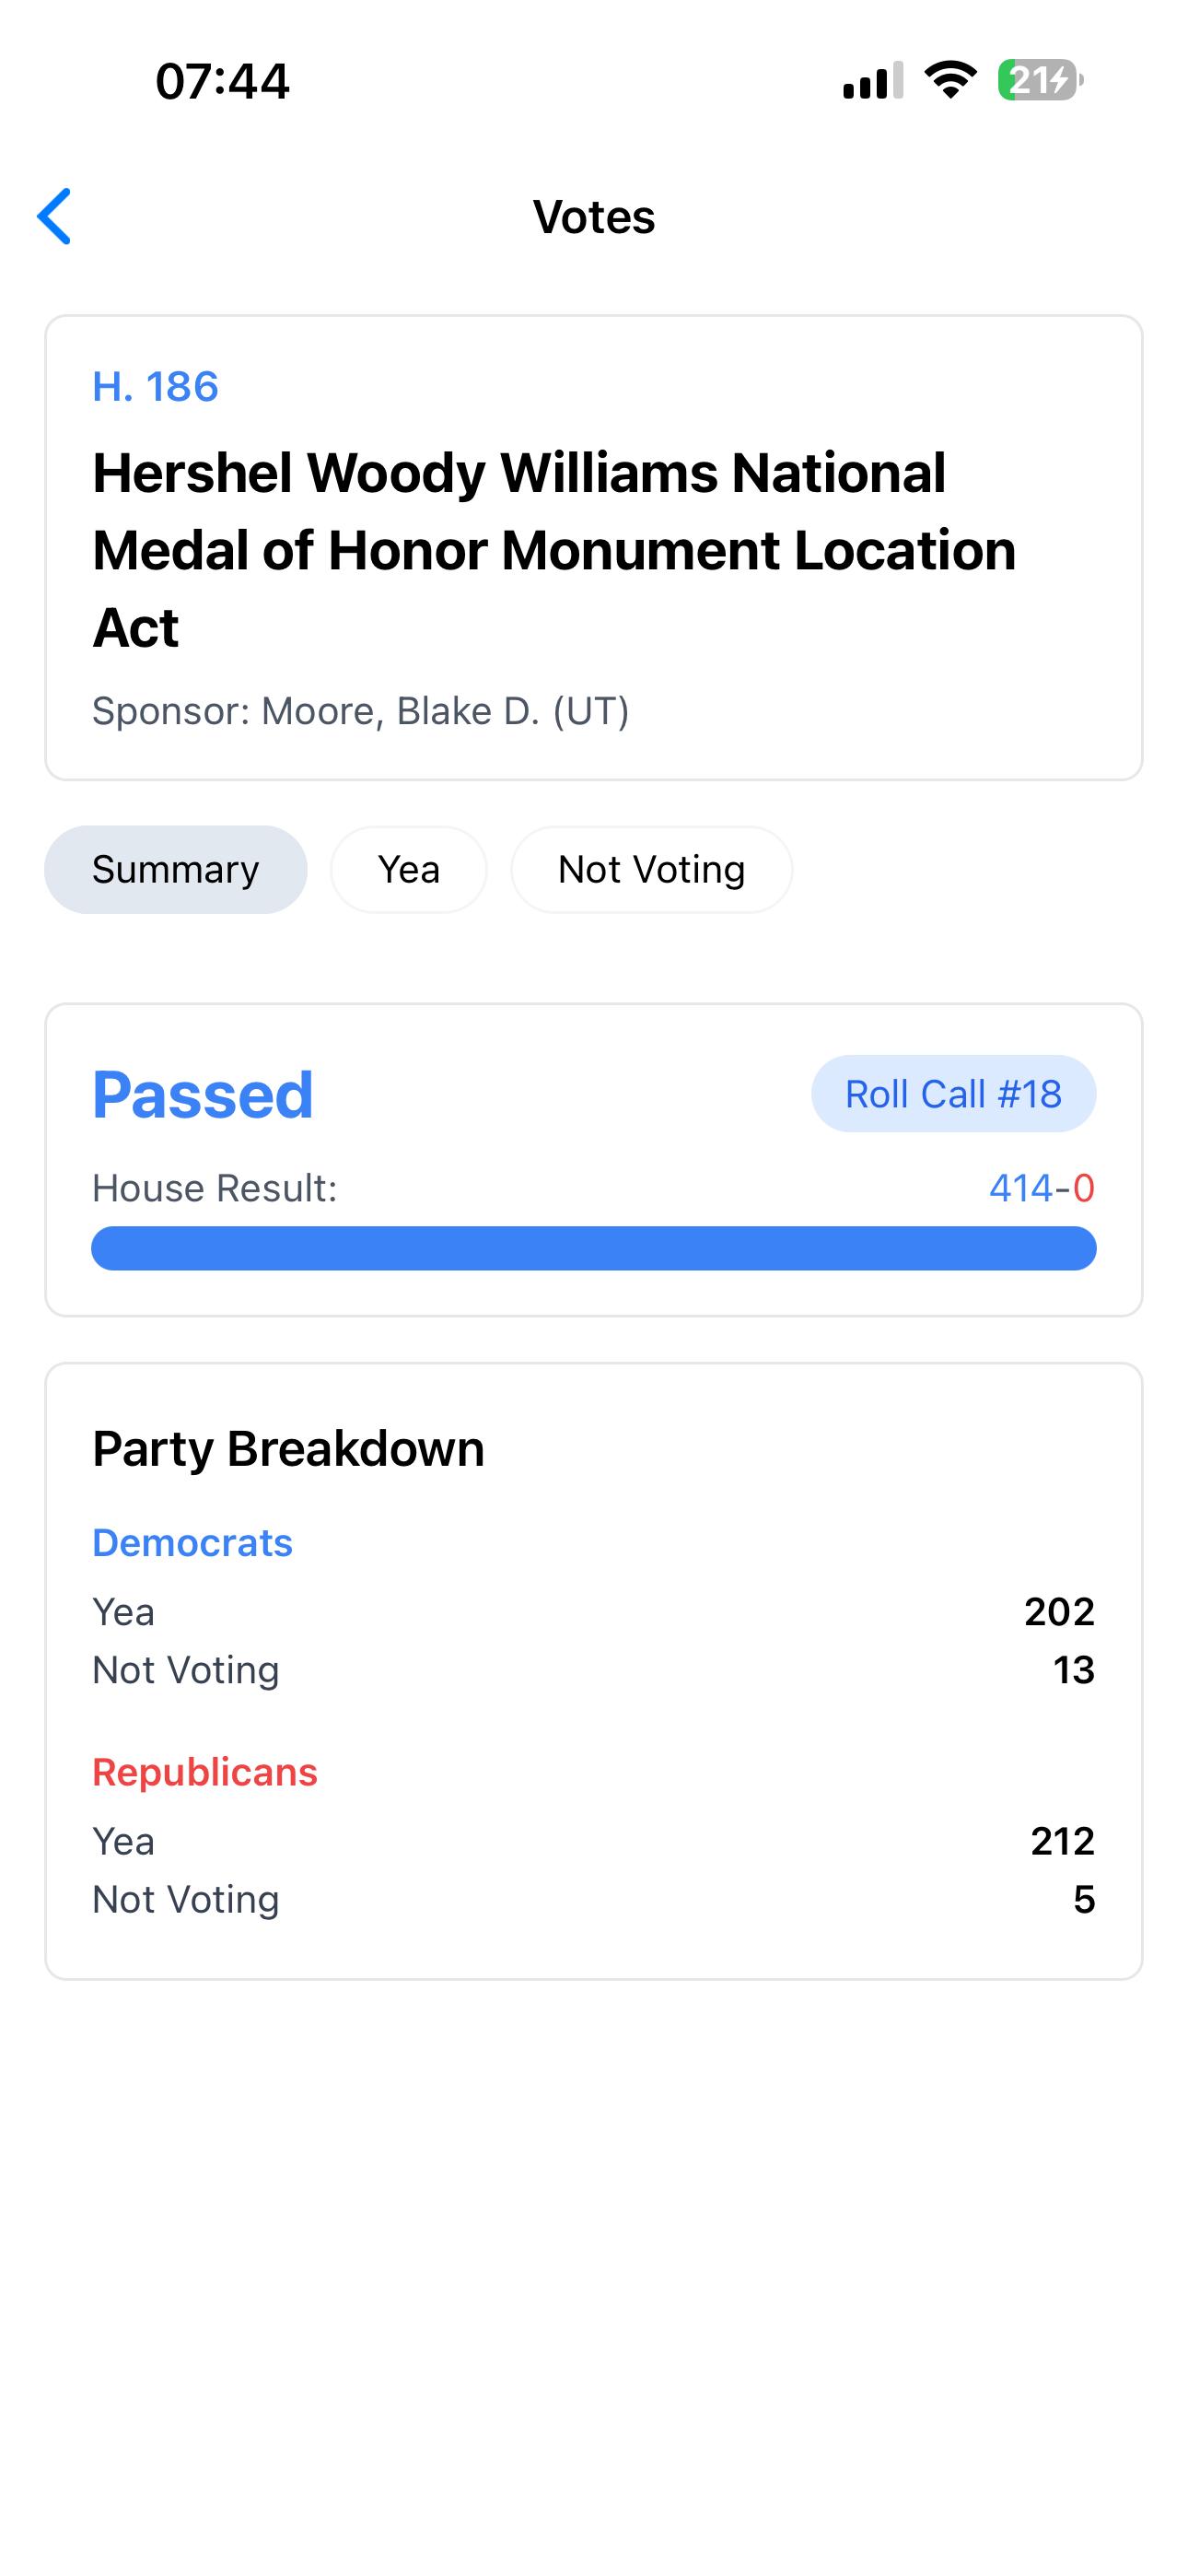The width and height of the screenshot is (1188, 2576).
Task: Switch to the Summary tab
Action: (x=176, y=869)
